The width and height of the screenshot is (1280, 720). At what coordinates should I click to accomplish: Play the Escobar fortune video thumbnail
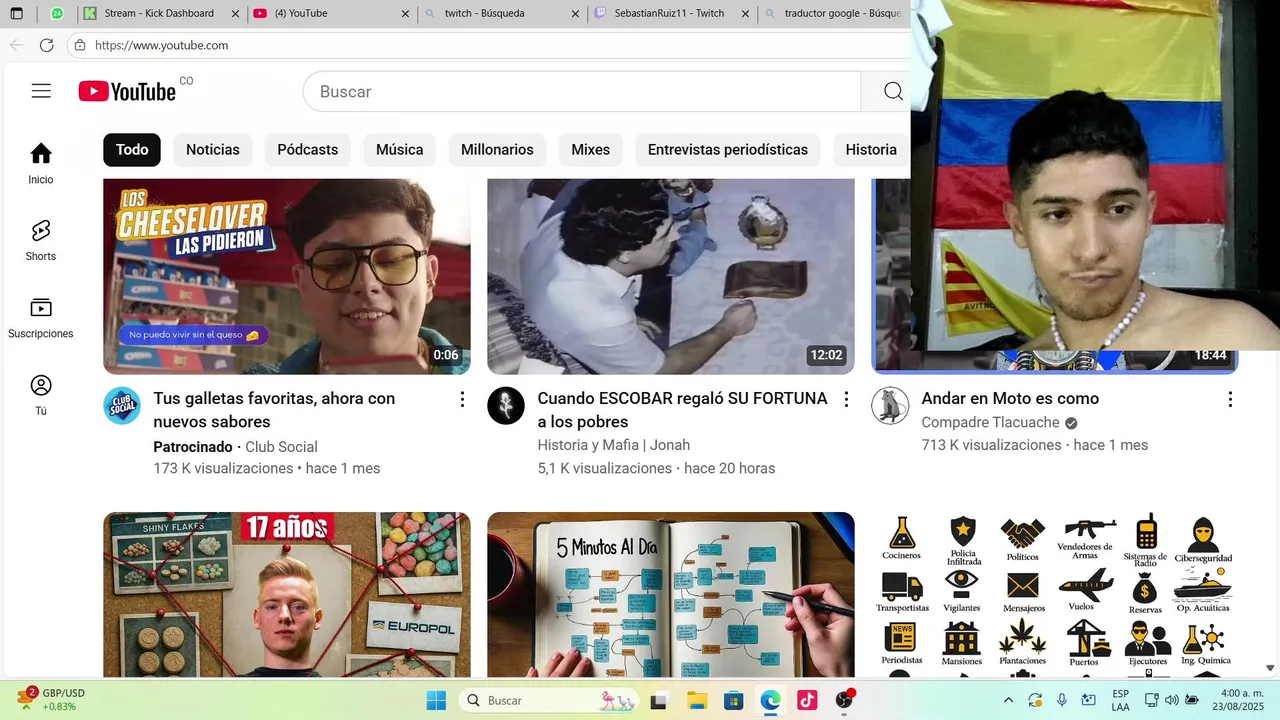tap(671, 276)
